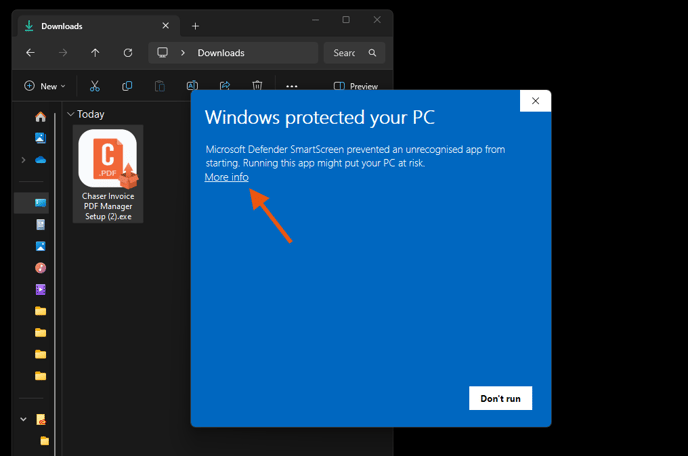The width and height of the screenshot is (688, 456).
Task: Select the Chaser Invoice PDF Manager Setup file
Action: pyautogui.click(x=108, y=174)
